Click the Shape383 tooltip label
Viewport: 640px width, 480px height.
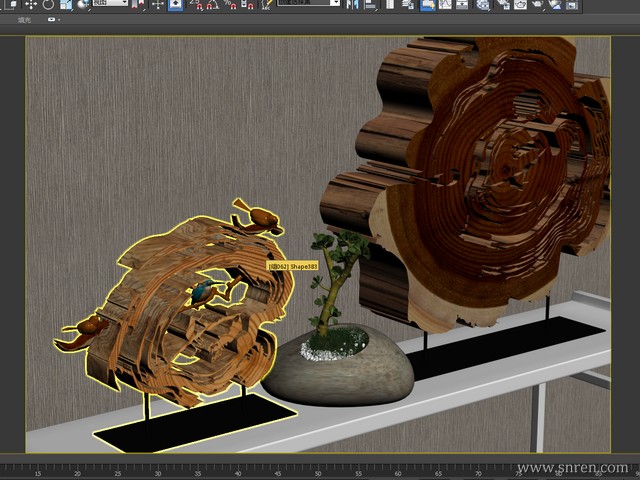292,266
